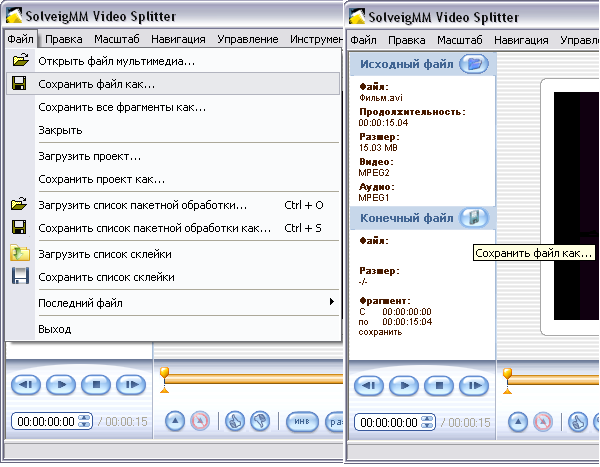Click open-folder icon beside Открыть файл мультимедиа

tap(20, 60)
